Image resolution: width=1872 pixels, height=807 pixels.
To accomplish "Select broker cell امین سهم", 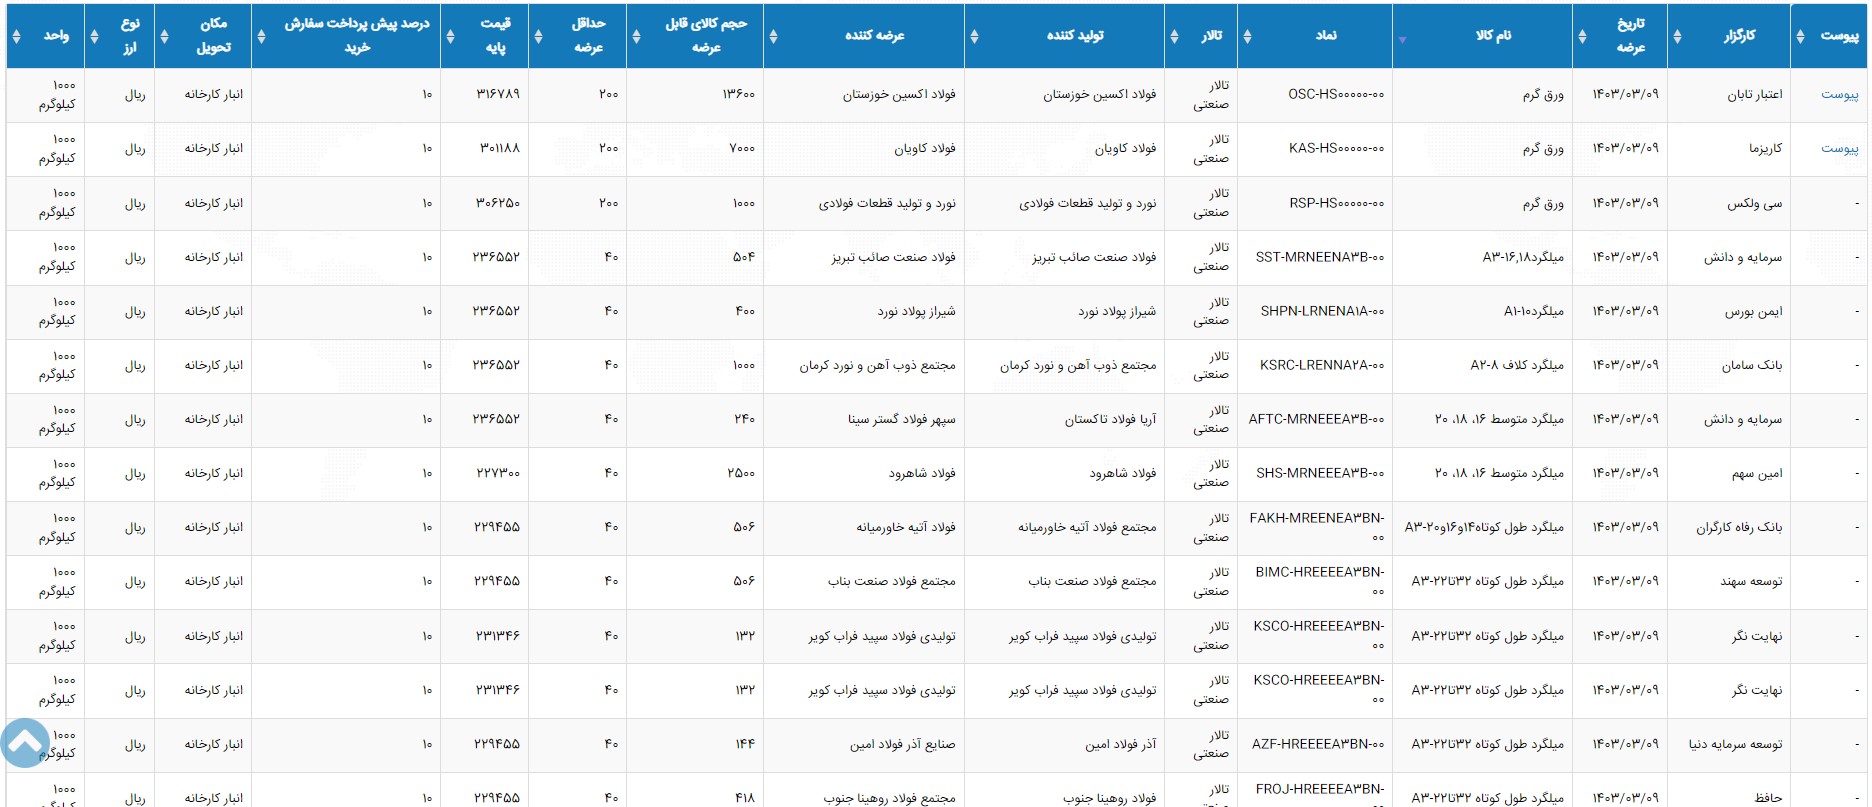I will tap(1757, 473).
